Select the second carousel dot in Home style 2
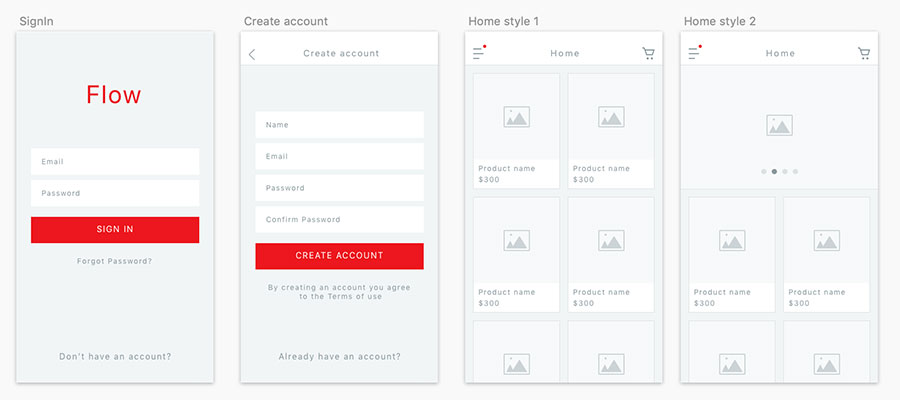The image size is (900, 400). click(x=775, y=172)
